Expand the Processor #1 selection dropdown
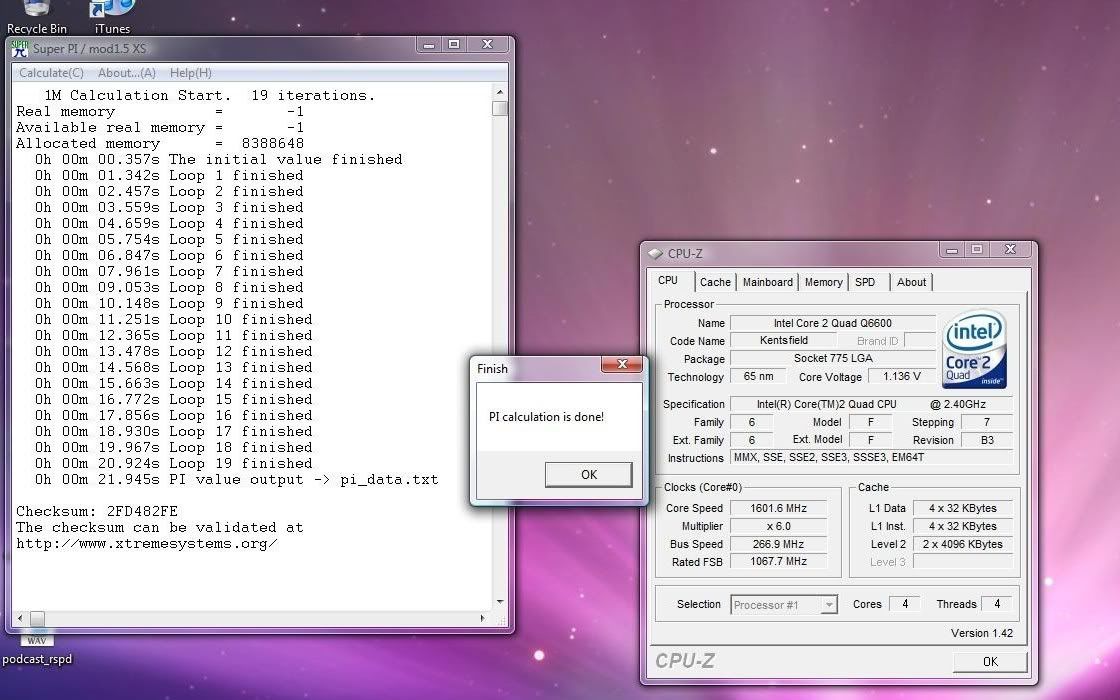The height and width of the screenshot is (700, 1120). click(829, 605)
